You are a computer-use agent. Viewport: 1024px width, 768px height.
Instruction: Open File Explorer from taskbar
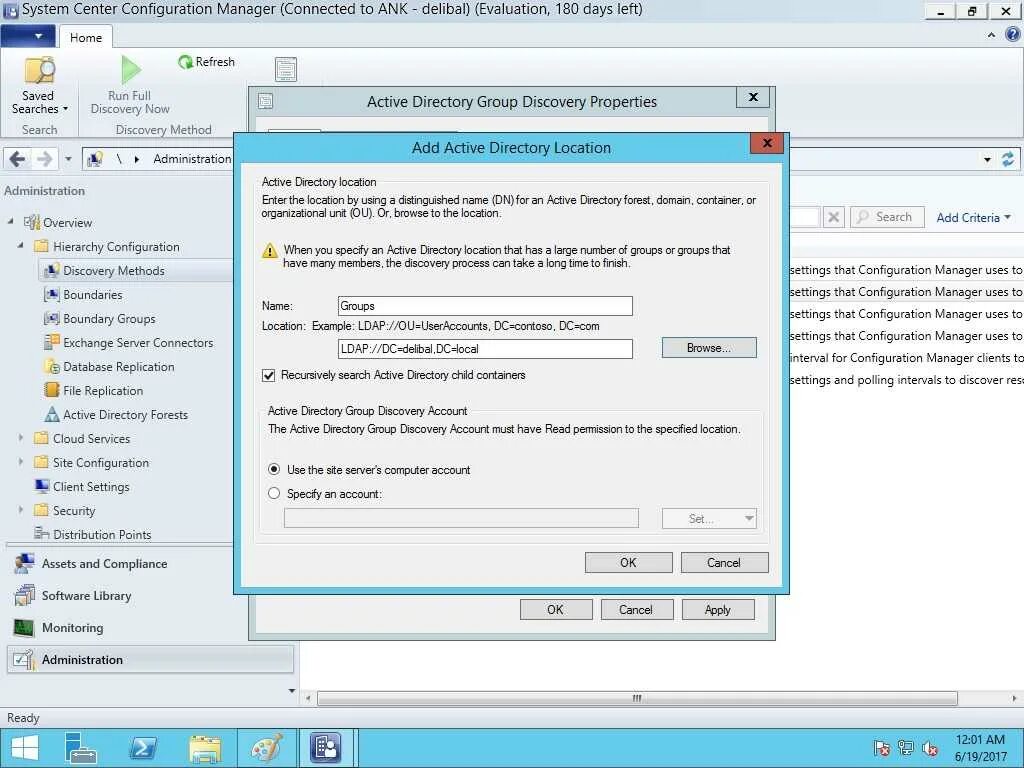(204, 748)
